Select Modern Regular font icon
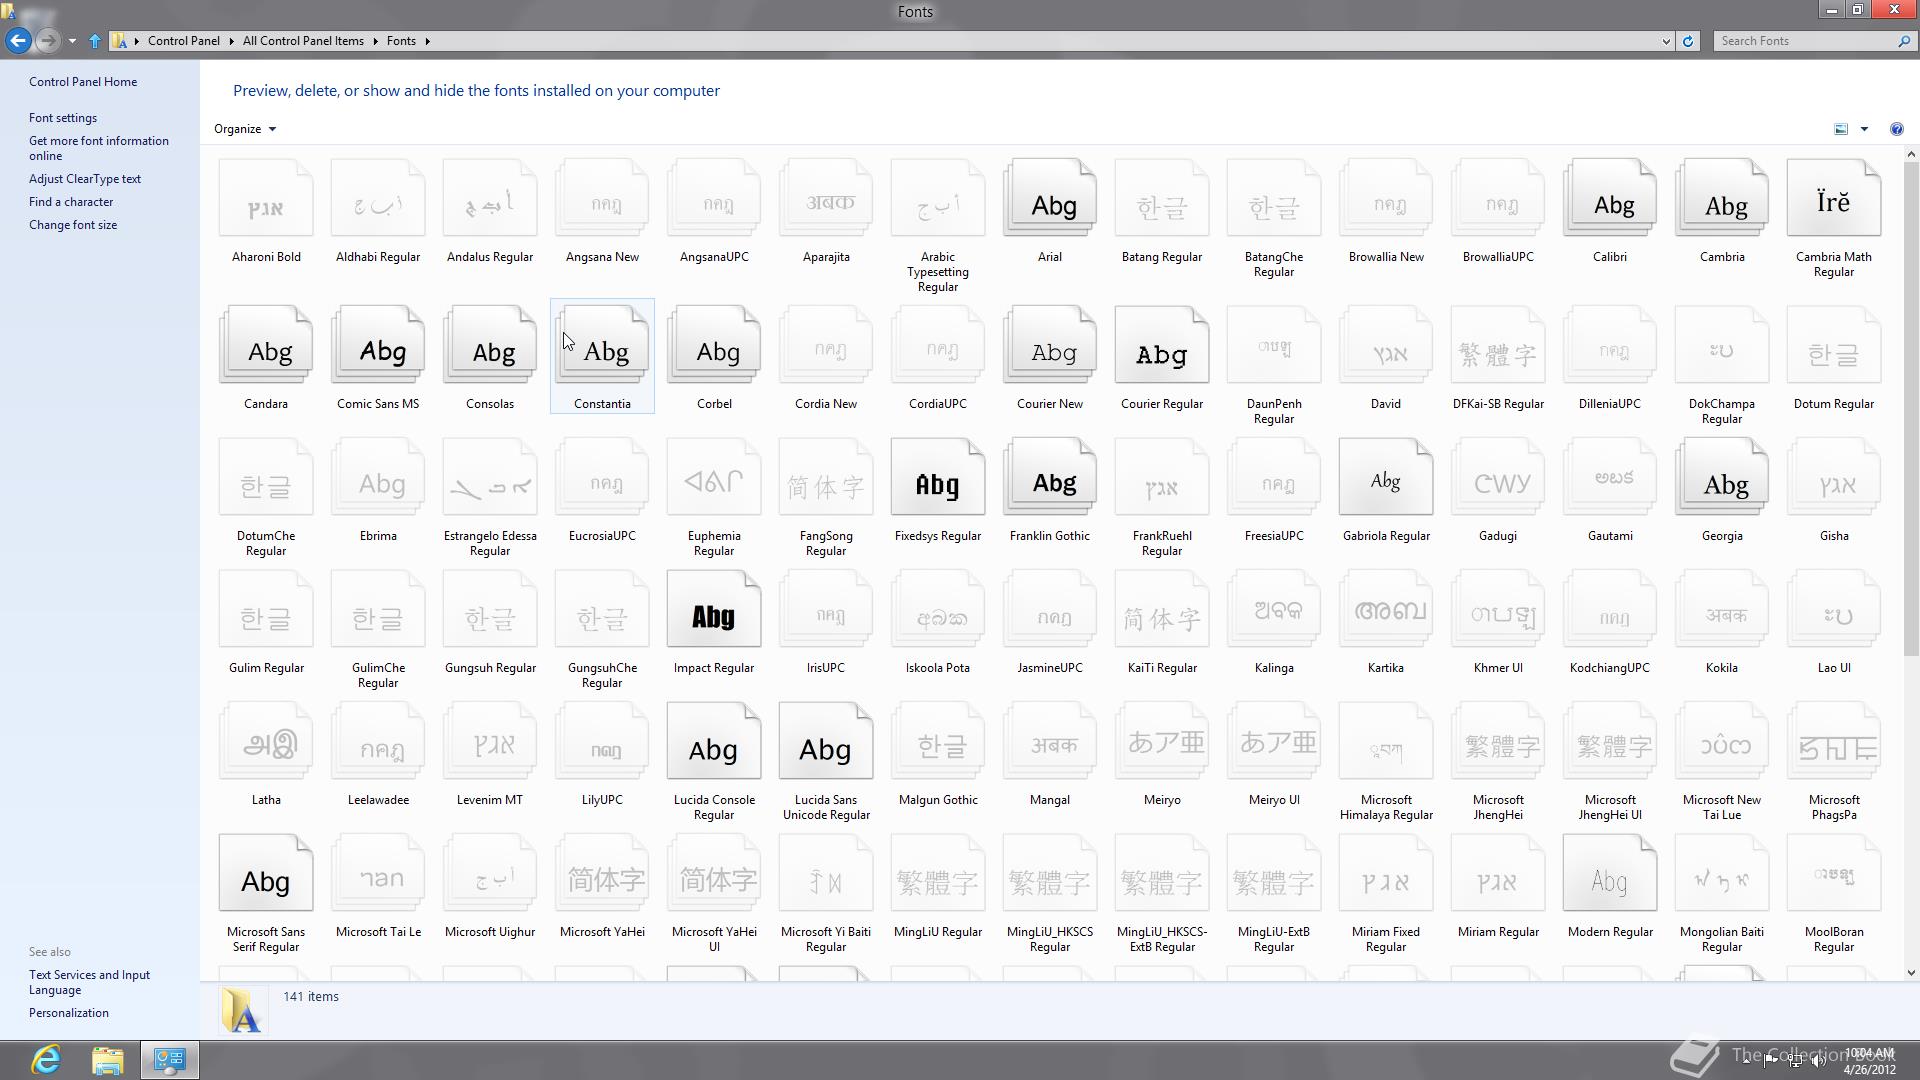Screen dimensions: 1920x1080 (1610, 873)
